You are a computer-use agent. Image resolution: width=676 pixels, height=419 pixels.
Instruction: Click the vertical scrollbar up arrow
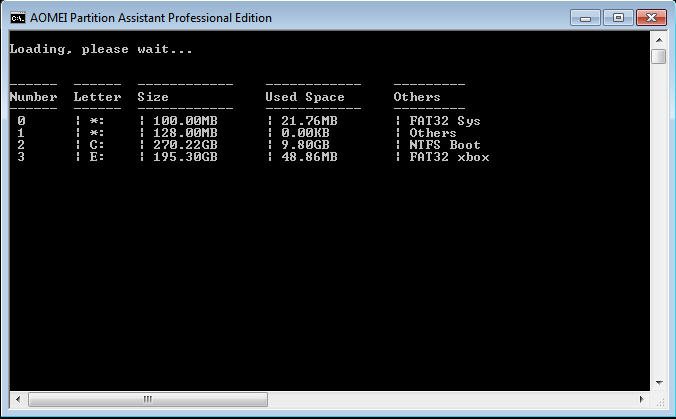[659, 40]
